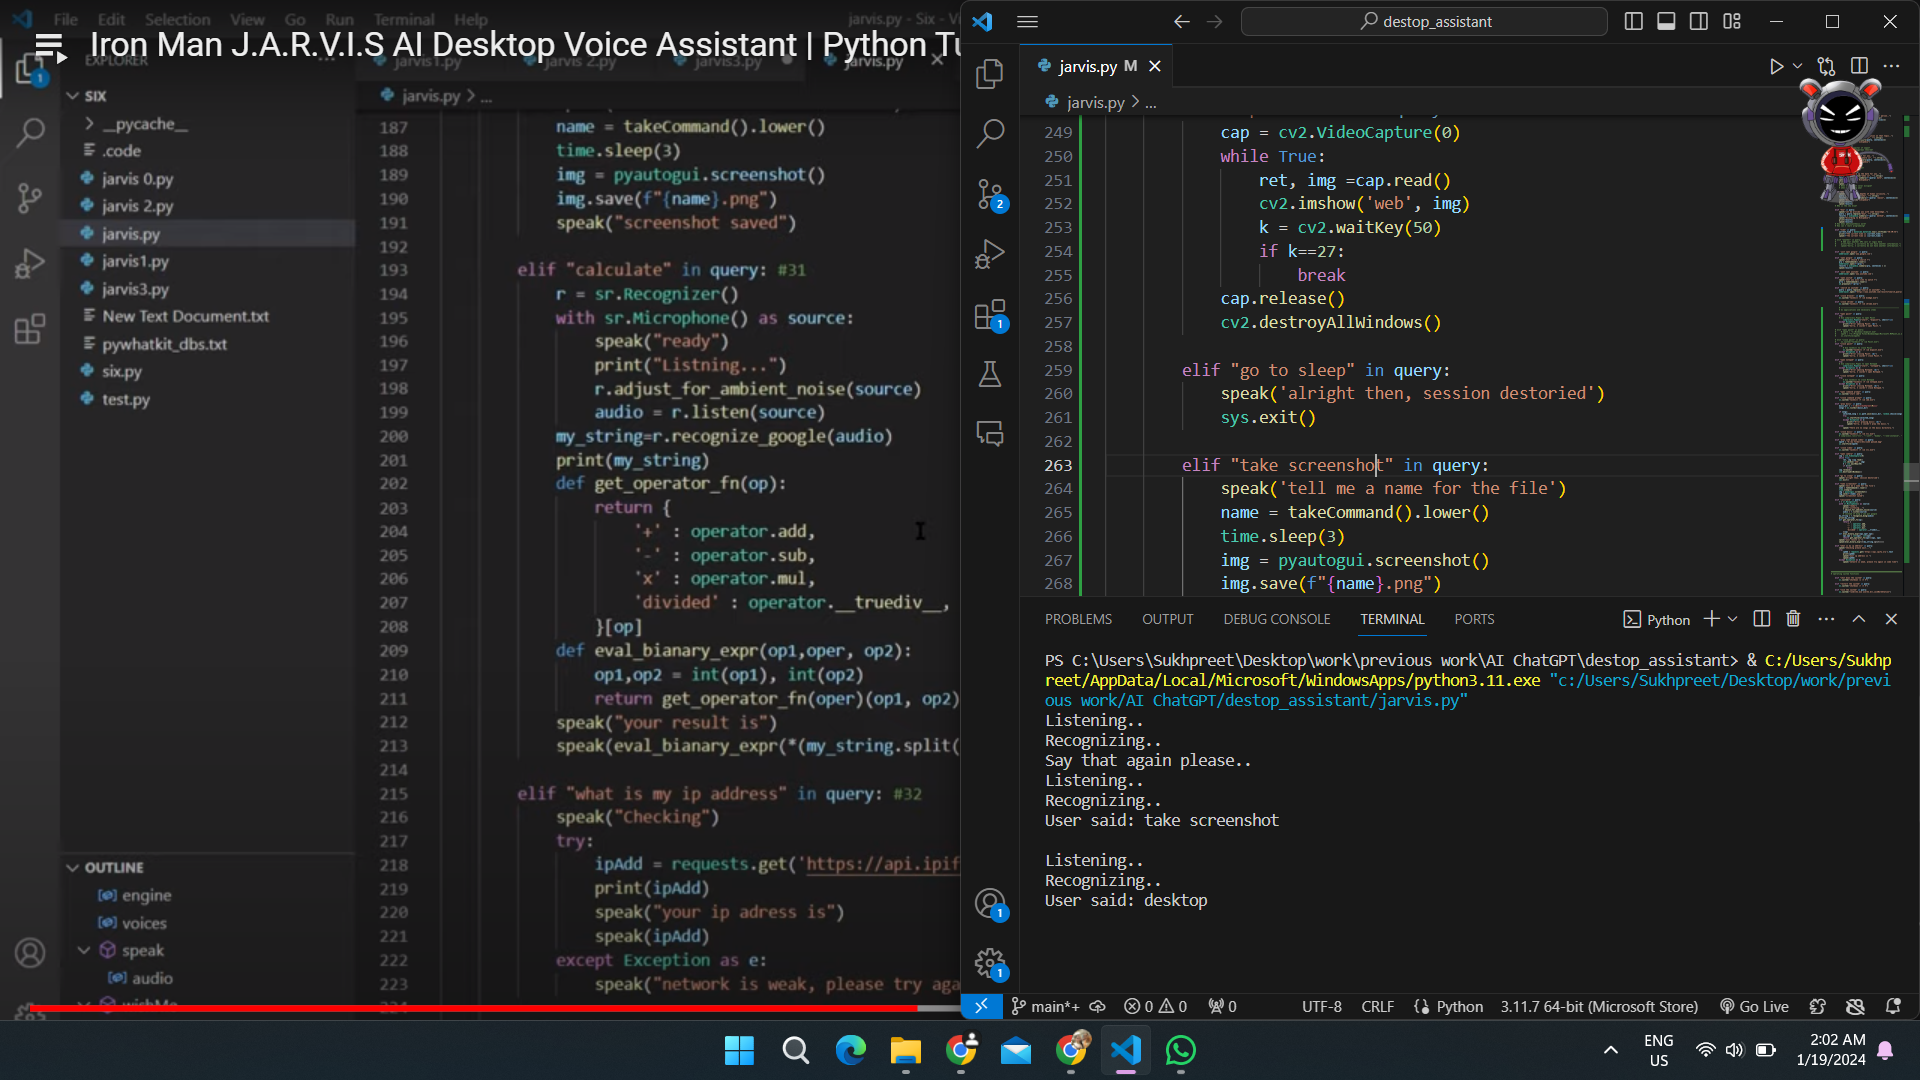Select the encoding UTF-8 in the status bar
The image size is (1920, 1080).
pyautogui.click(x=1322, y=1006)
